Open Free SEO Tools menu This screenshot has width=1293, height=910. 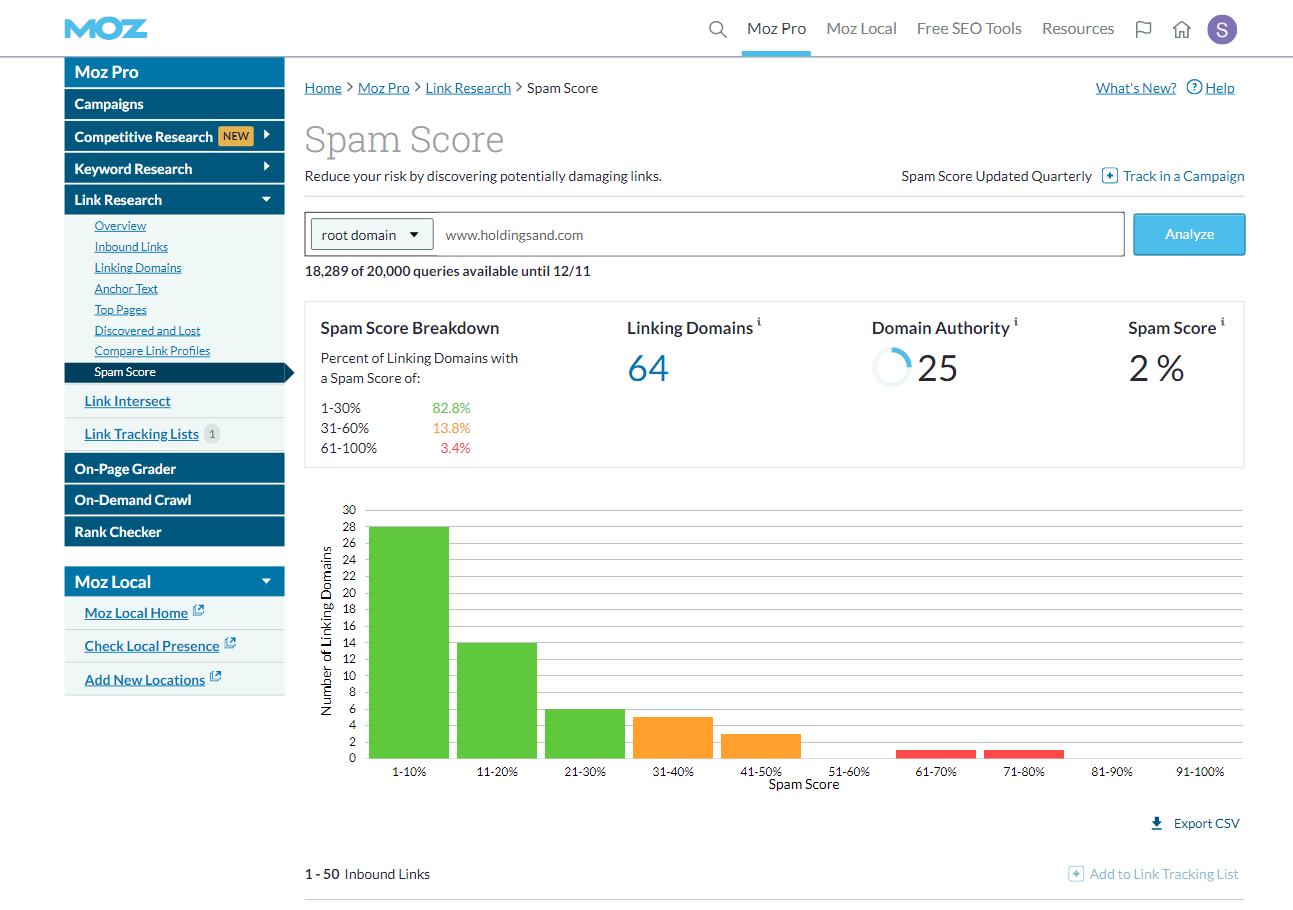[x=969, y=29]
